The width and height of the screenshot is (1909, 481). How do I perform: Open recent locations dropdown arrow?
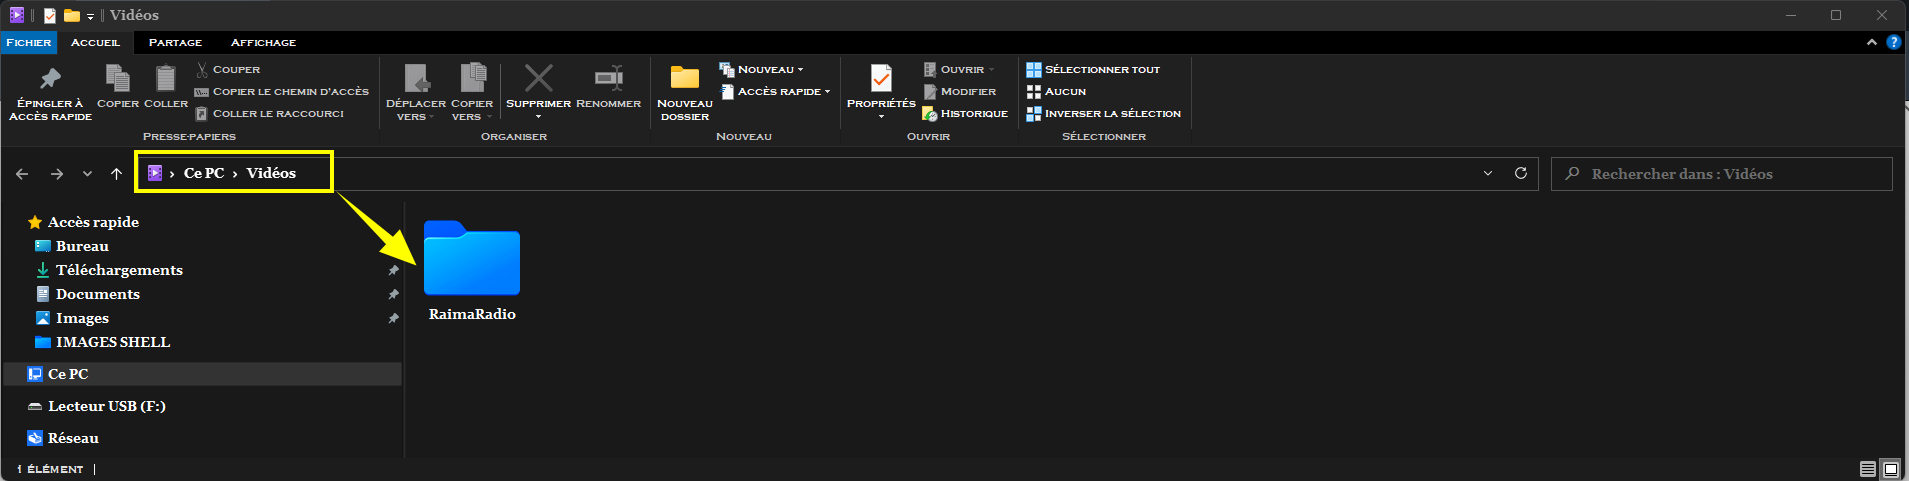point(88,174)
